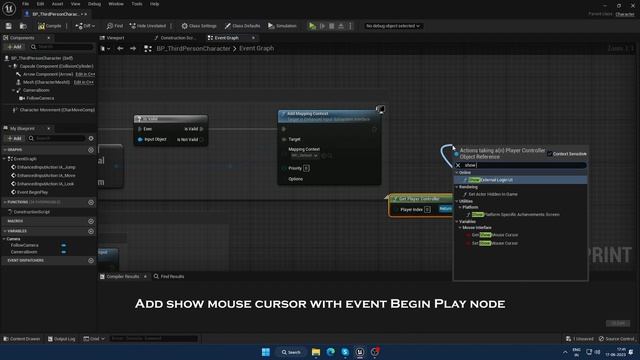Select Show External Login UI action
This screenshot has width=640, height=360.
(x=520, y=180)
